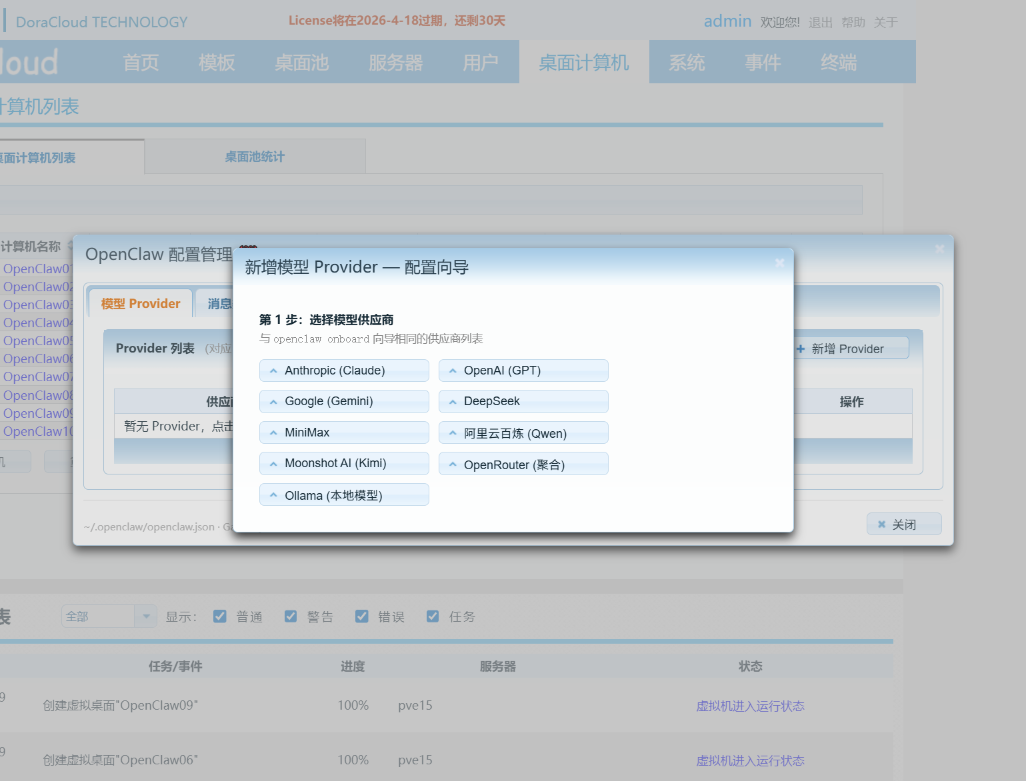The width and height of the screenshot is (1026, 781).
Task: Choose the Anthropic (Claude) provider
Action: [x=344, y=370]
